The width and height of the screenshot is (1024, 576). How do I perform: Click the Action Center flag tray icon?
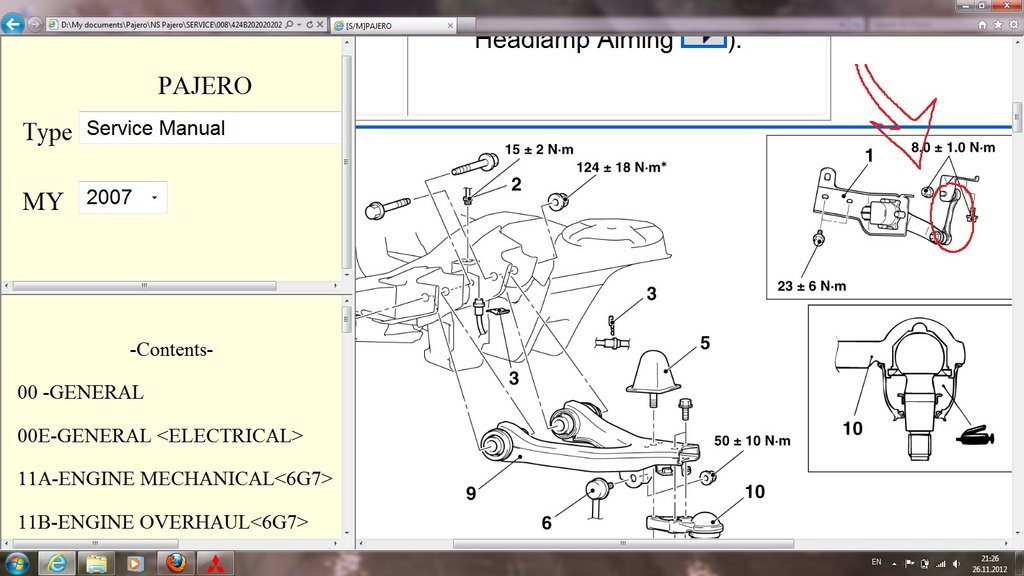click(x=909, y=563)
